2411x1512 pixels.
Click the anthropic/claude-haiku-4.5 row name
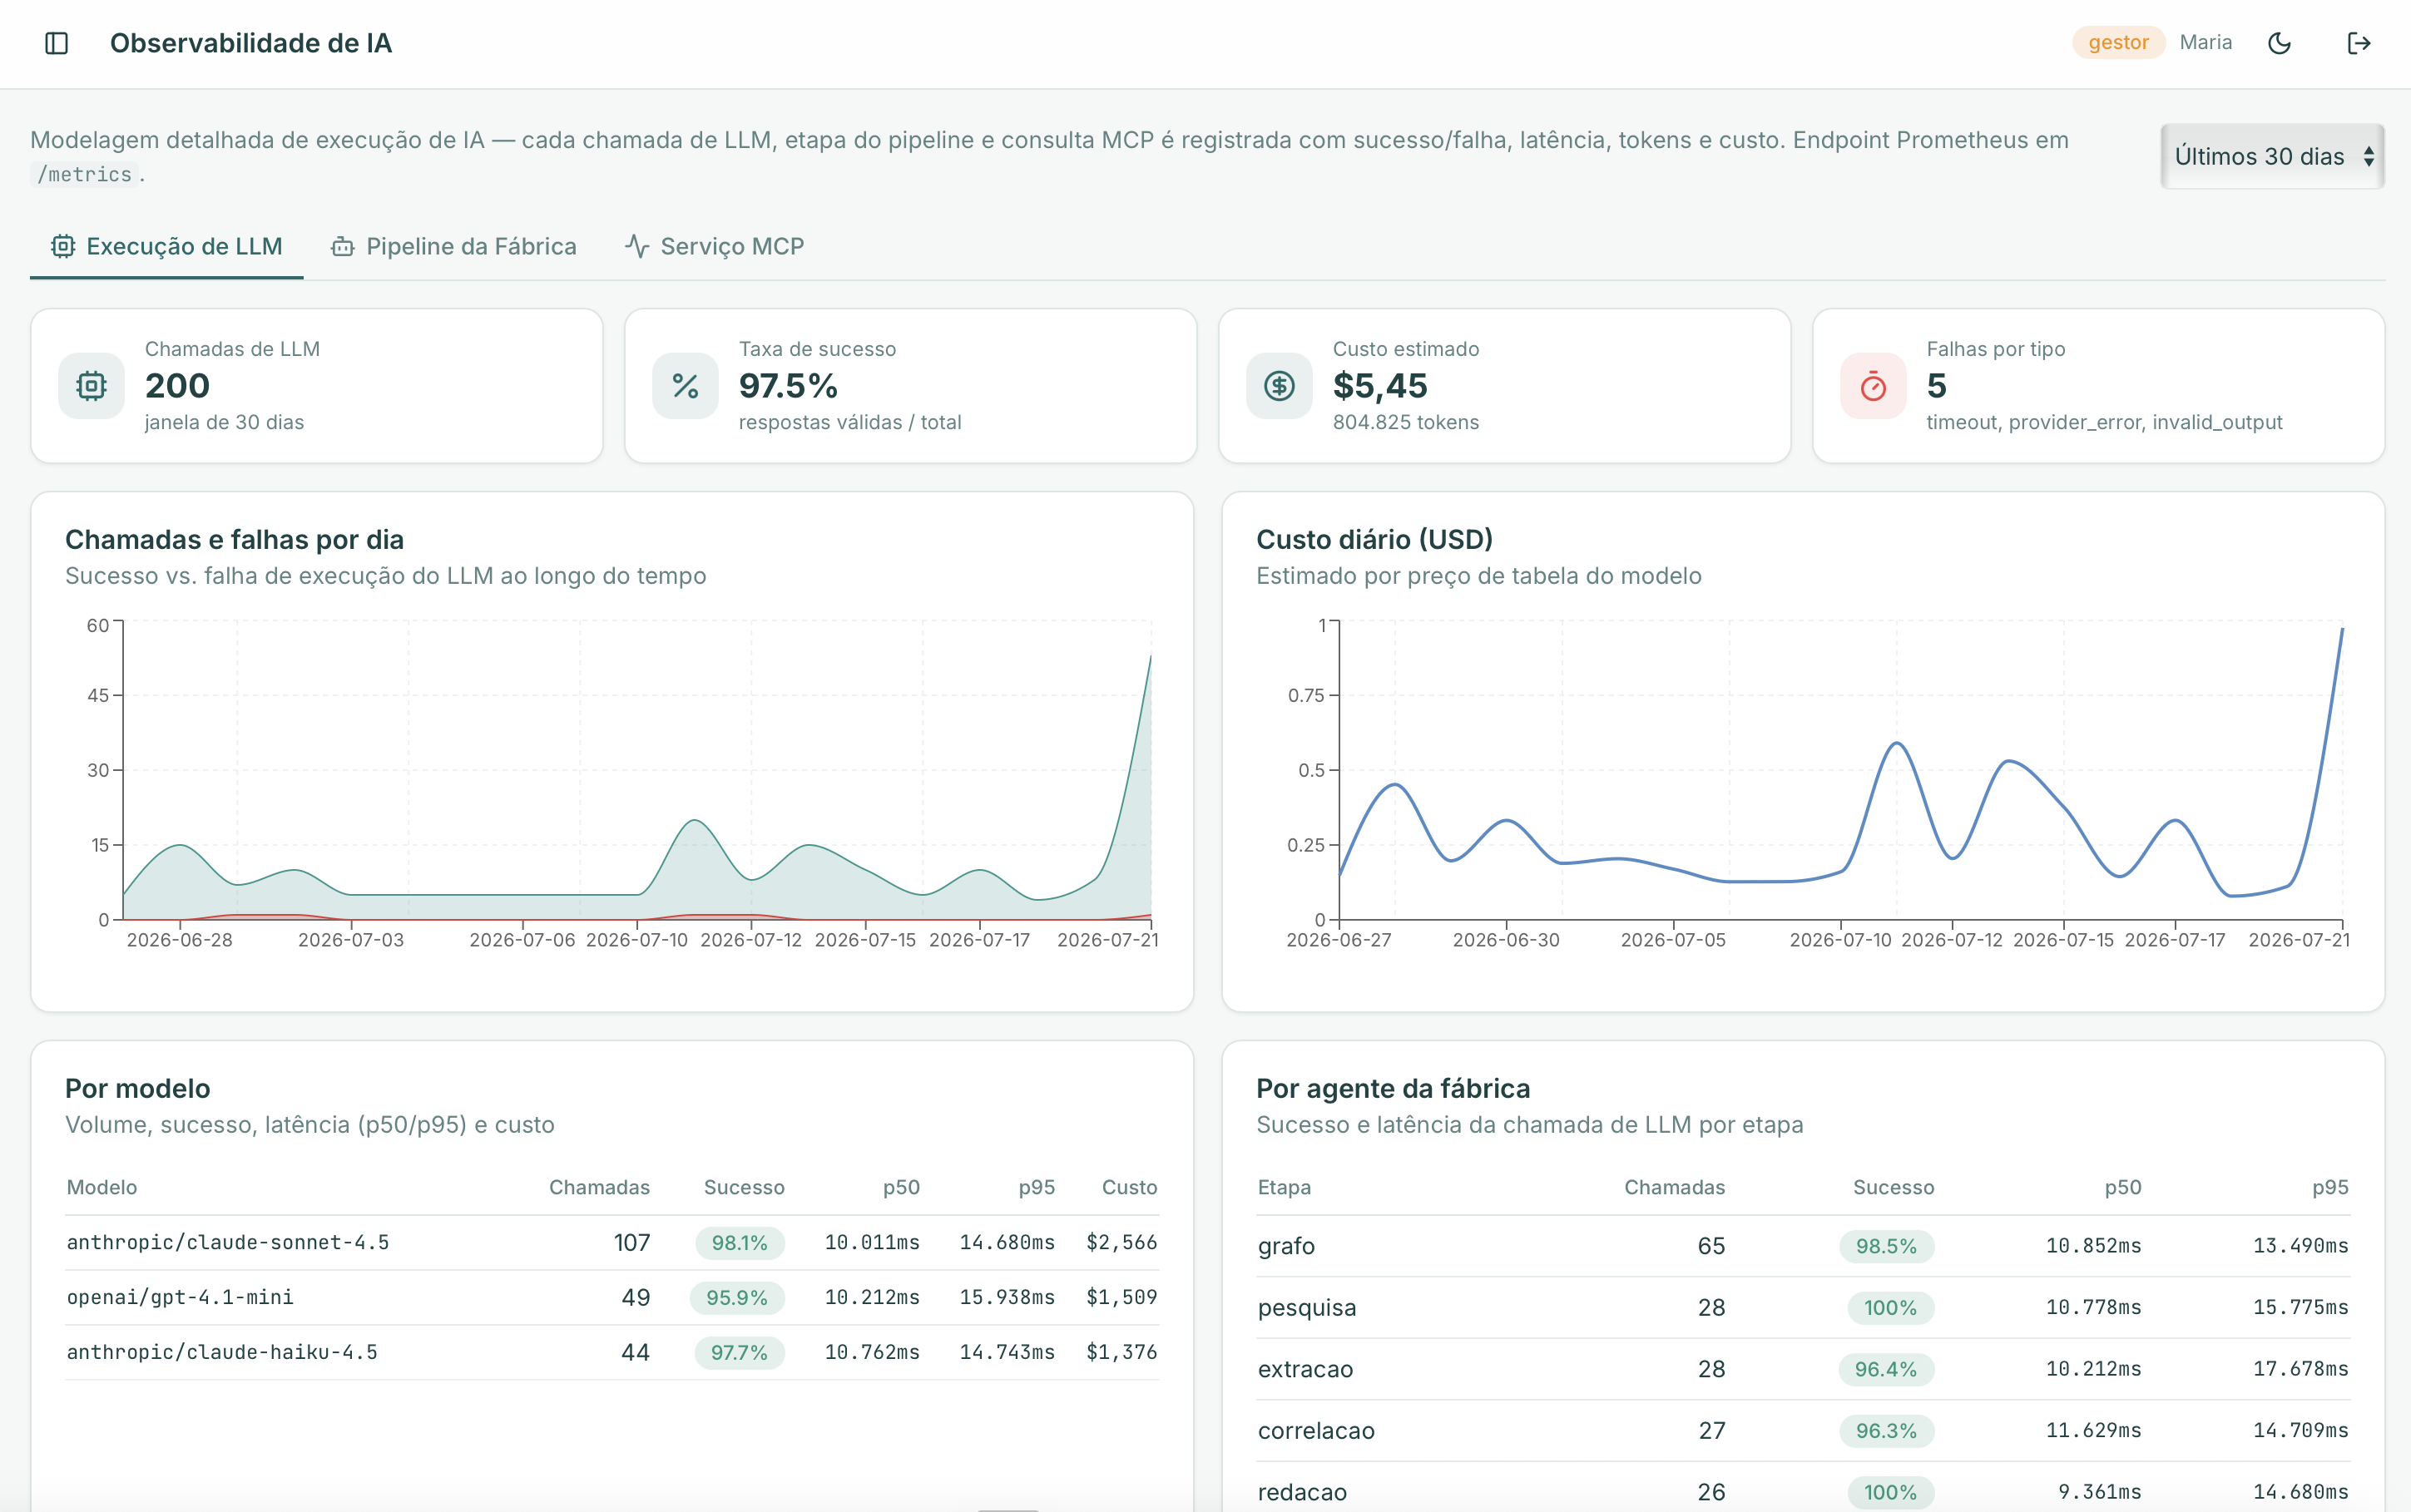tap(222, 1352)
